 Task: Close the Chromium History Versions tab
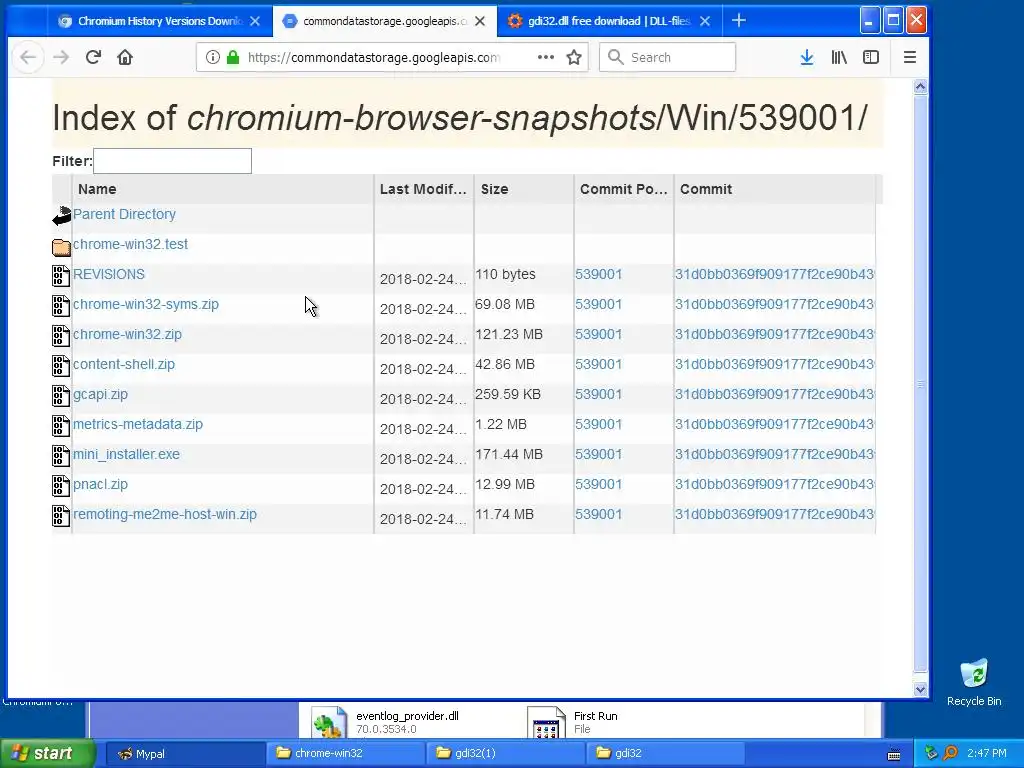[255, 21]
